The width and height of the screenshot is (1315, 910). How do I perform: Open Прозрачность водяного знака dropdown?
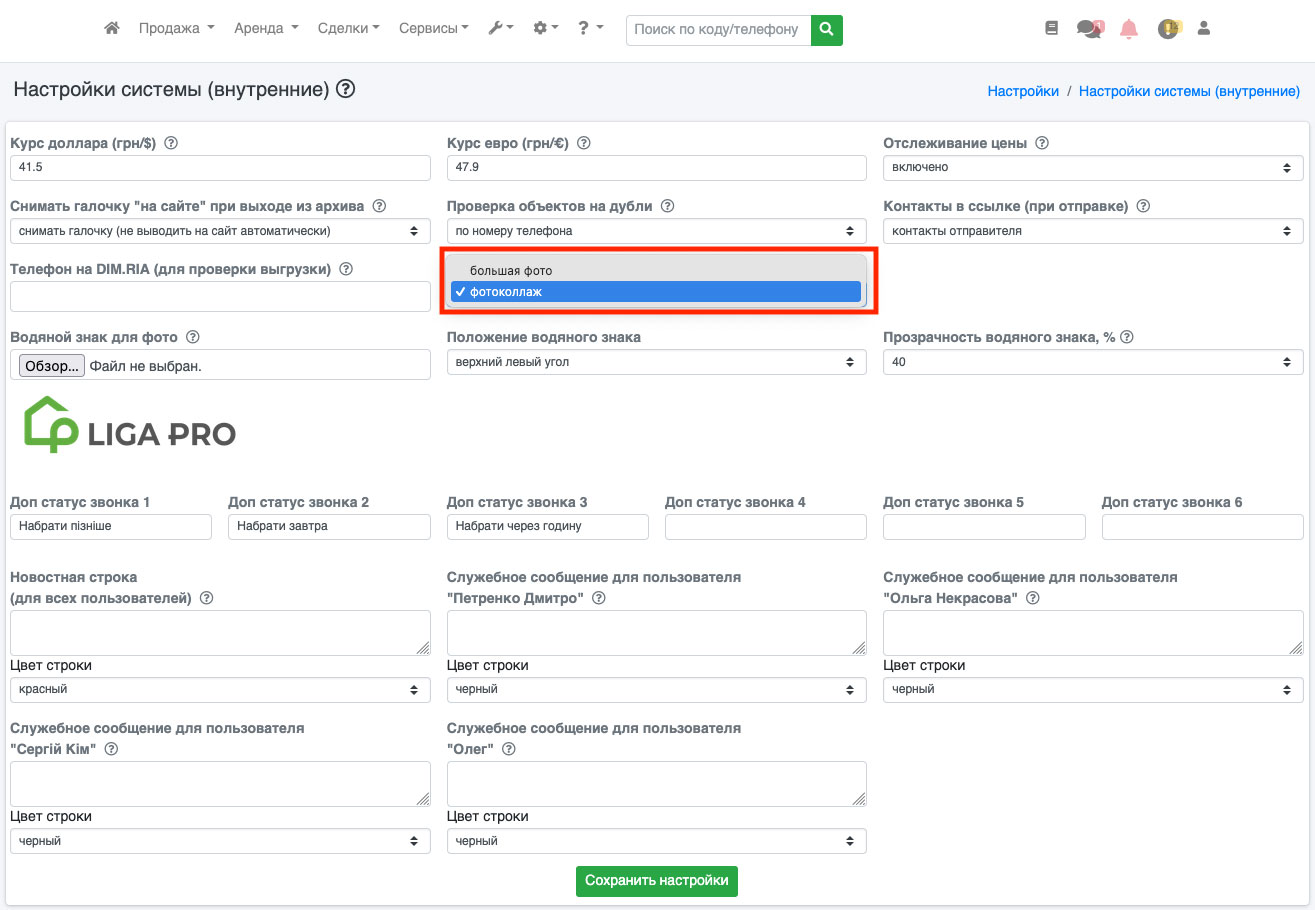point(1092,362)
